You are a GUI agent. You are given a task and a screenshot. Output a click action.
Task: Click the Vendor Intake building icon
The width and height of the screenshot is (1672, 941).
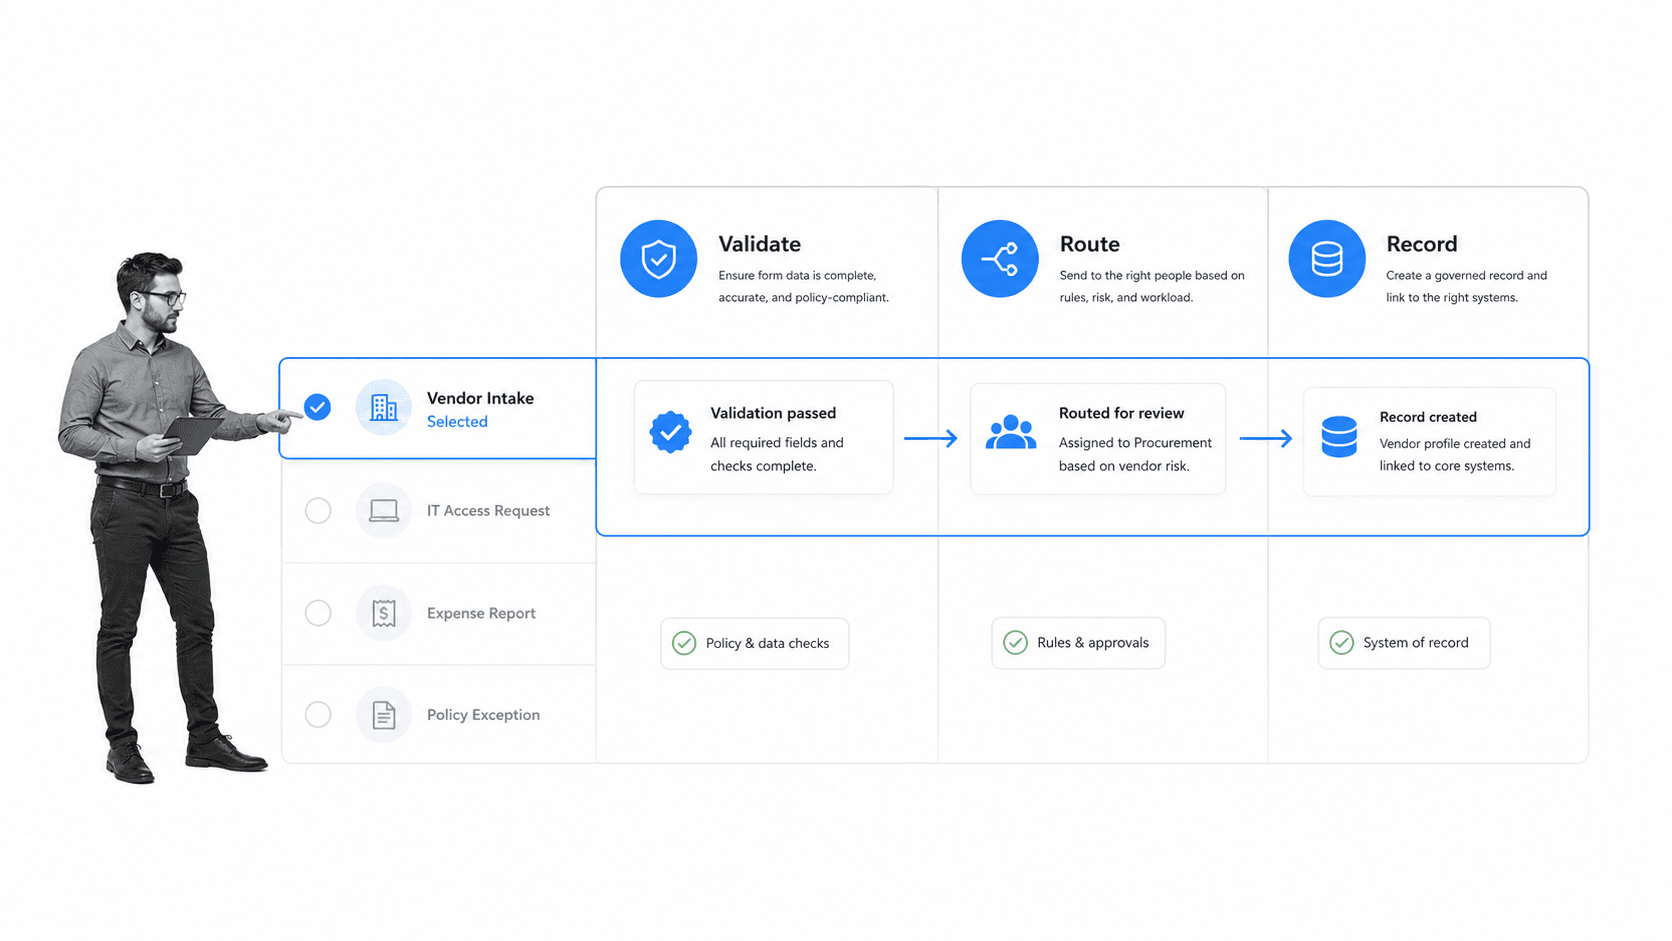pos(384,407)
